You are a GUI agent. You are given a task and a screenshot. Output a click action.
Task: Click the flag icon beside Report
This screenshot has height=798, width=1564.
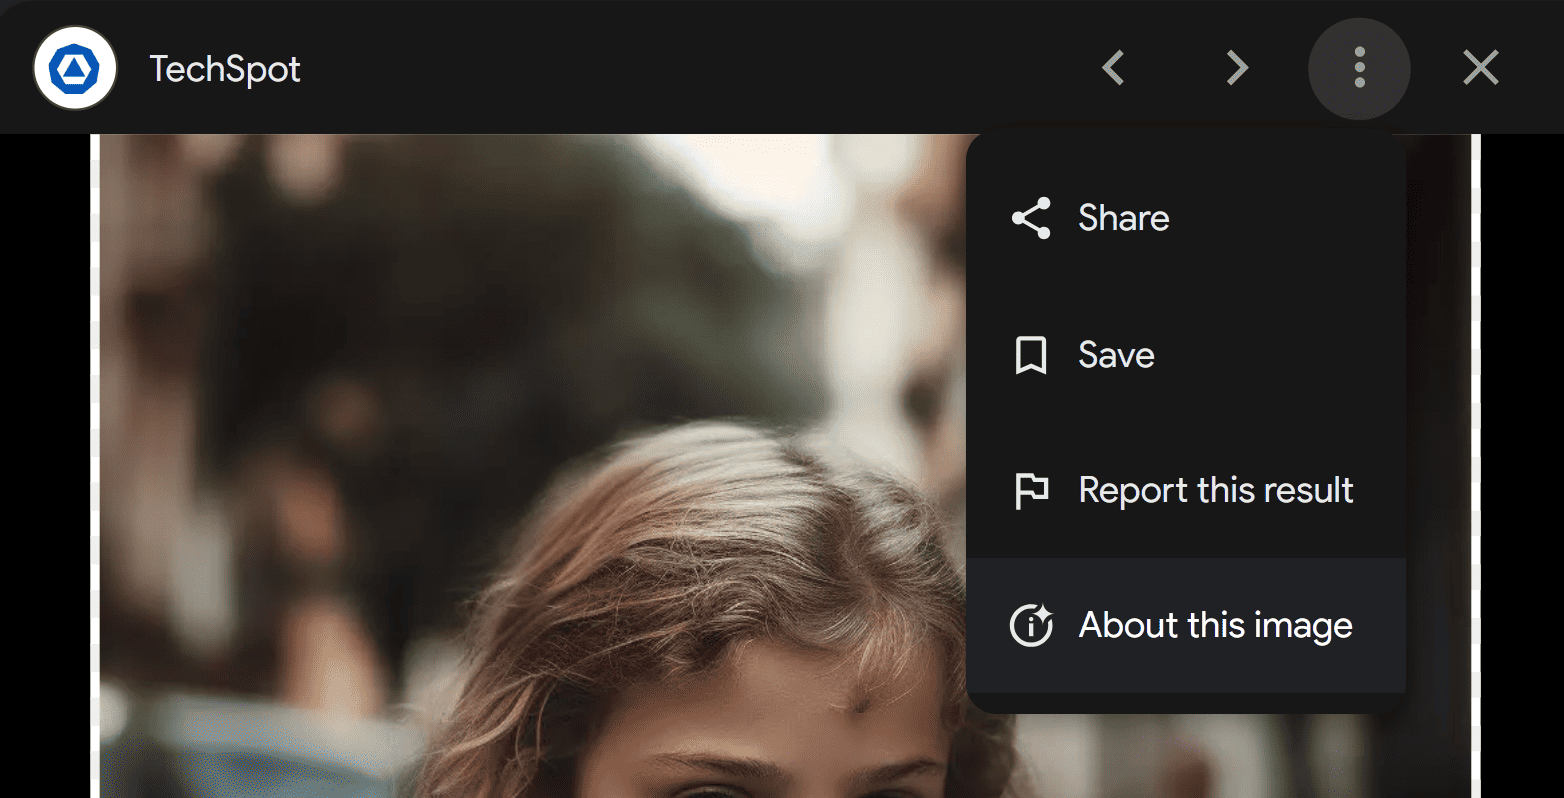[1031, 491]
